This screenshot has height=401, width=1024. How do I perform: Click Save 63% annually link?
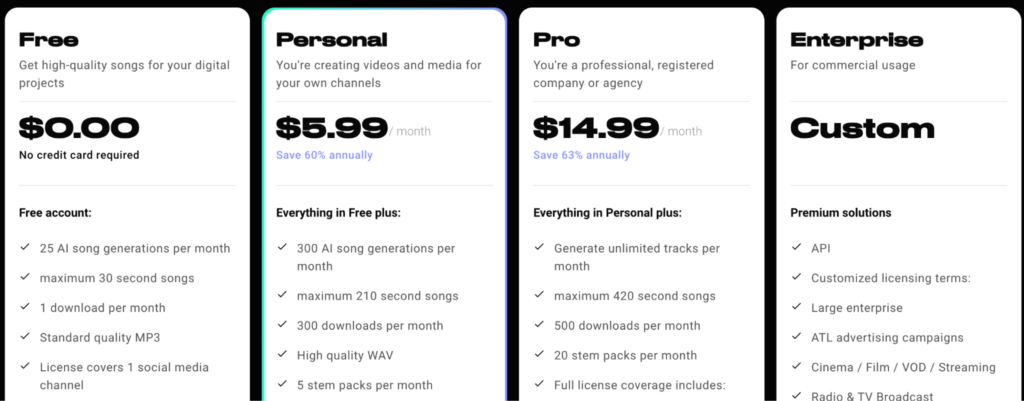tap(581, 155)
